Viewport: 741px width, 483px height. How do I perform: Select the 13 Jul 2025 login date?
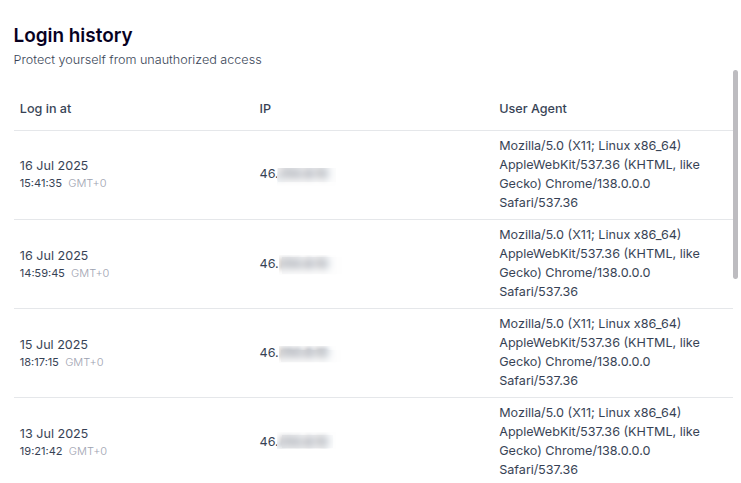[54, 434]
